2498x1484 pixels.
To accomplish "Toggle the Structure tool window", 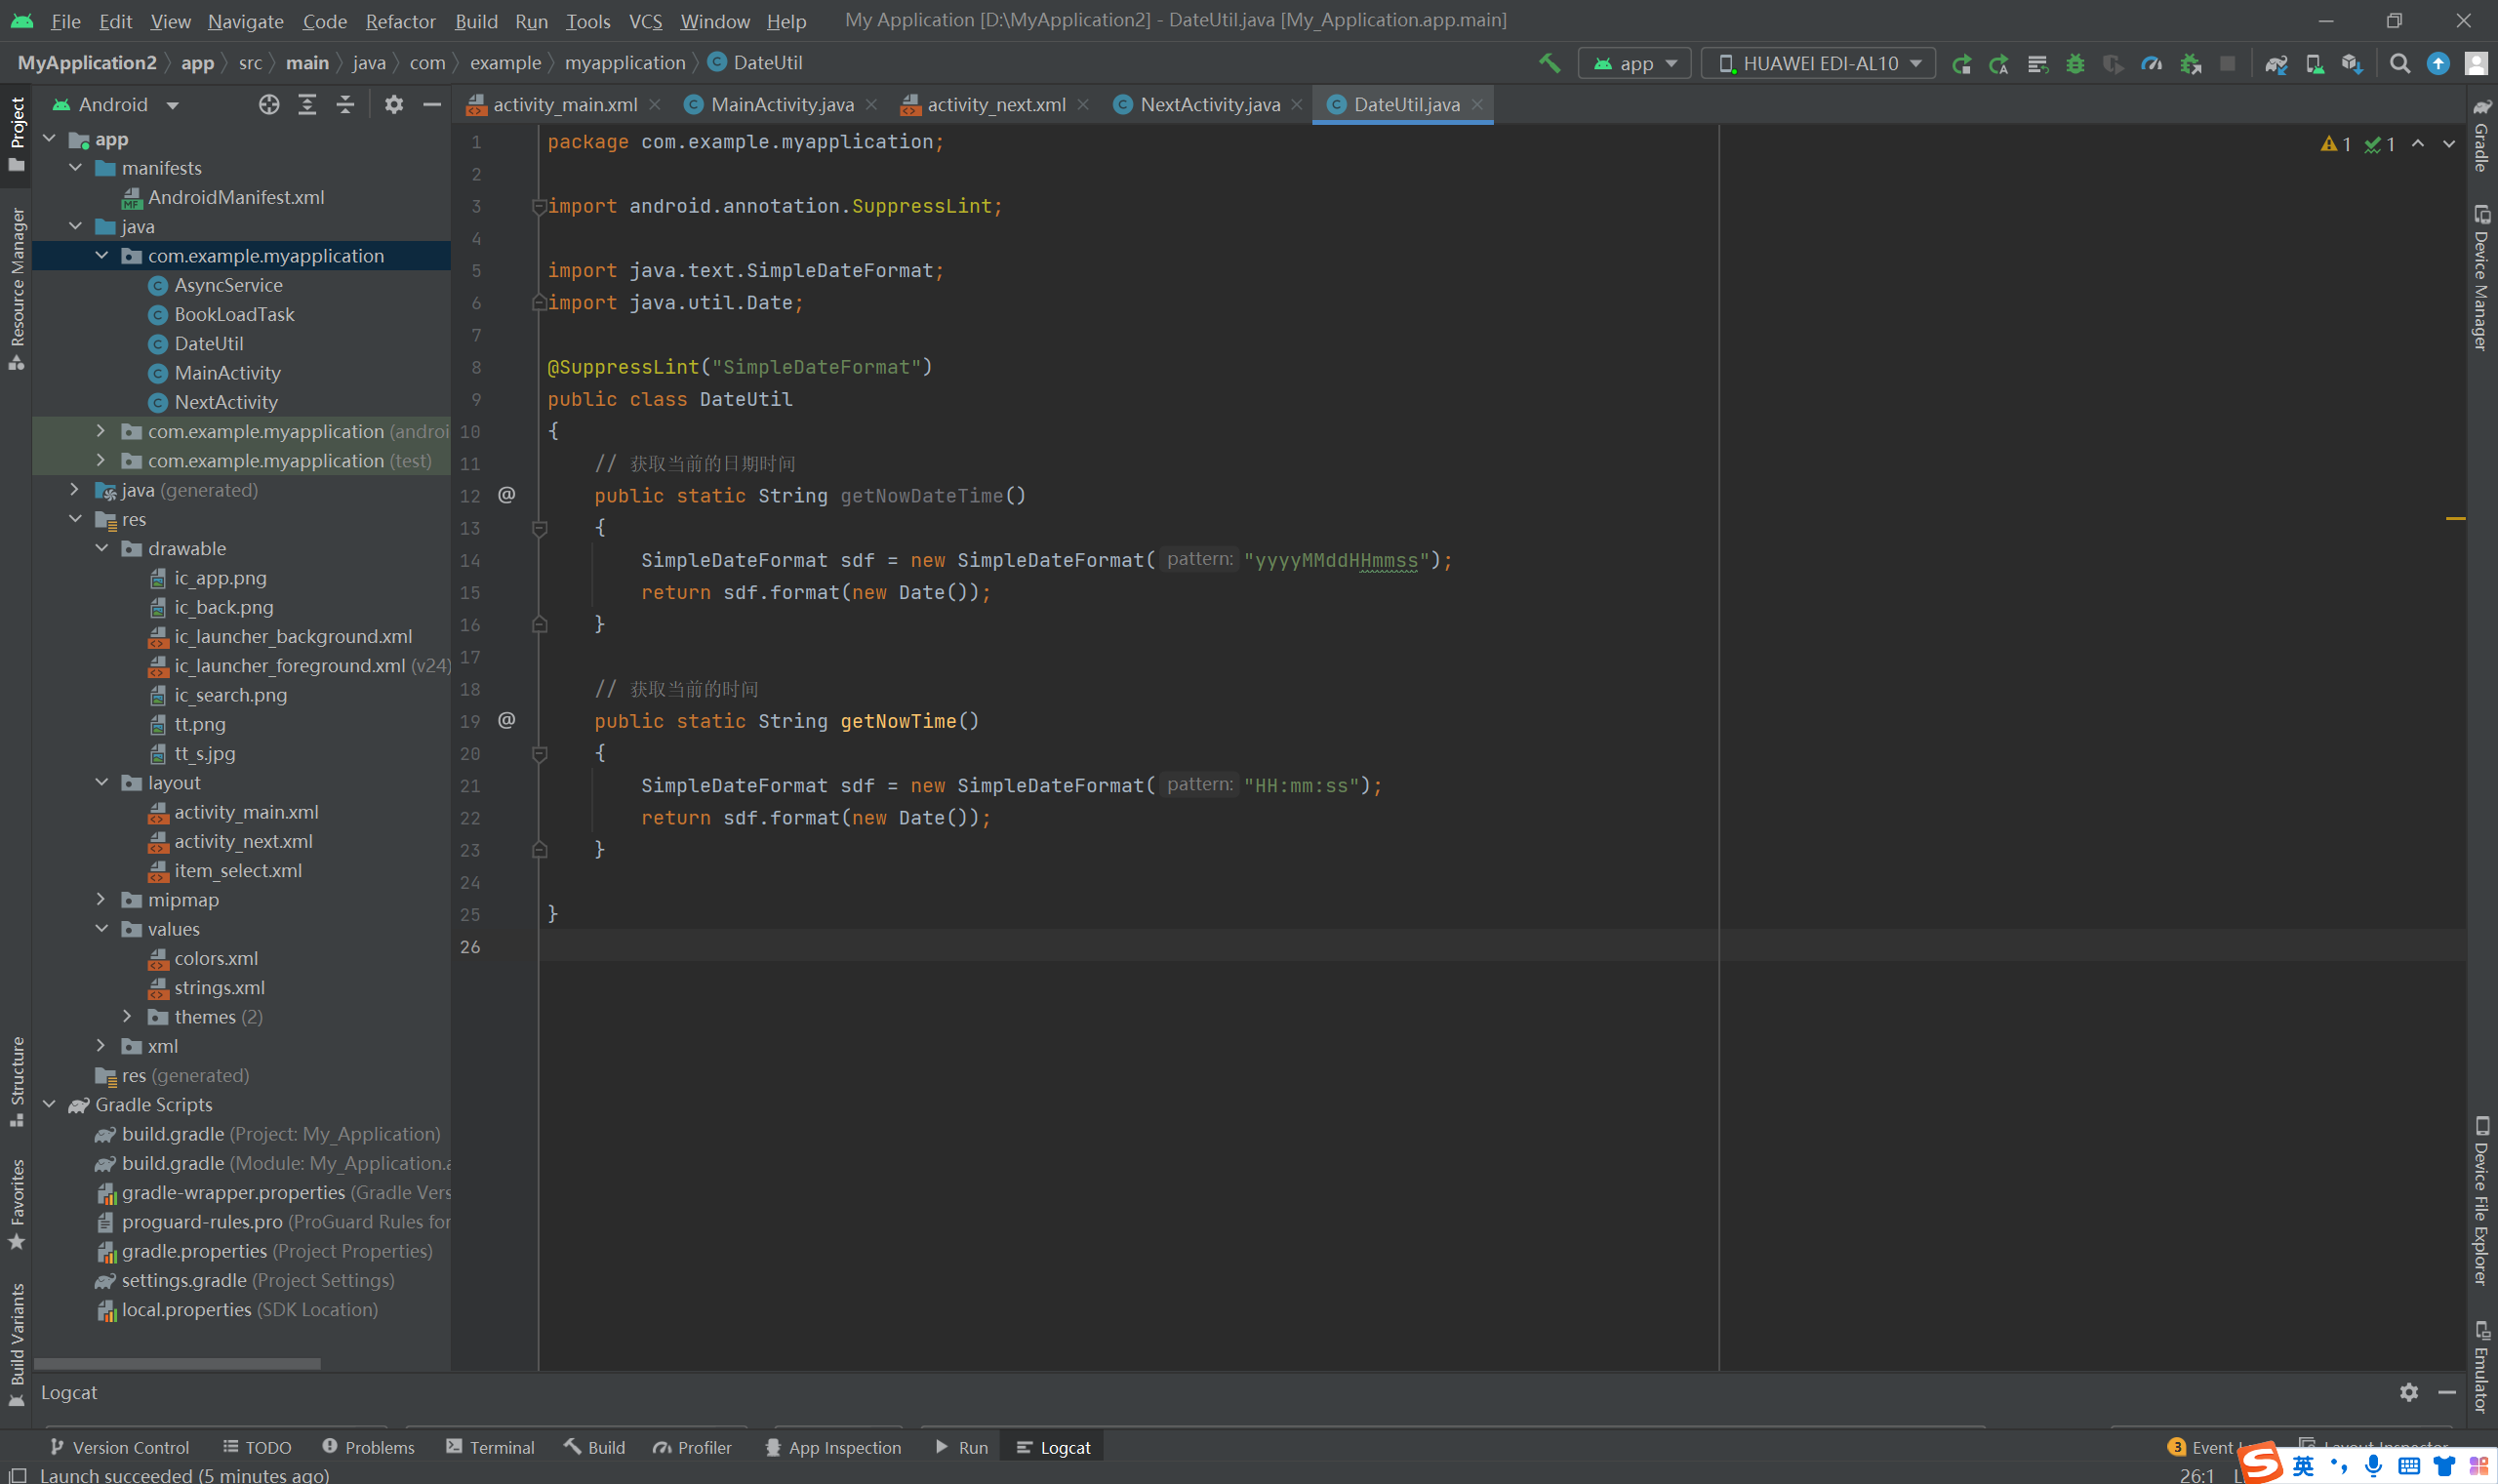I will click(17, 1080).
